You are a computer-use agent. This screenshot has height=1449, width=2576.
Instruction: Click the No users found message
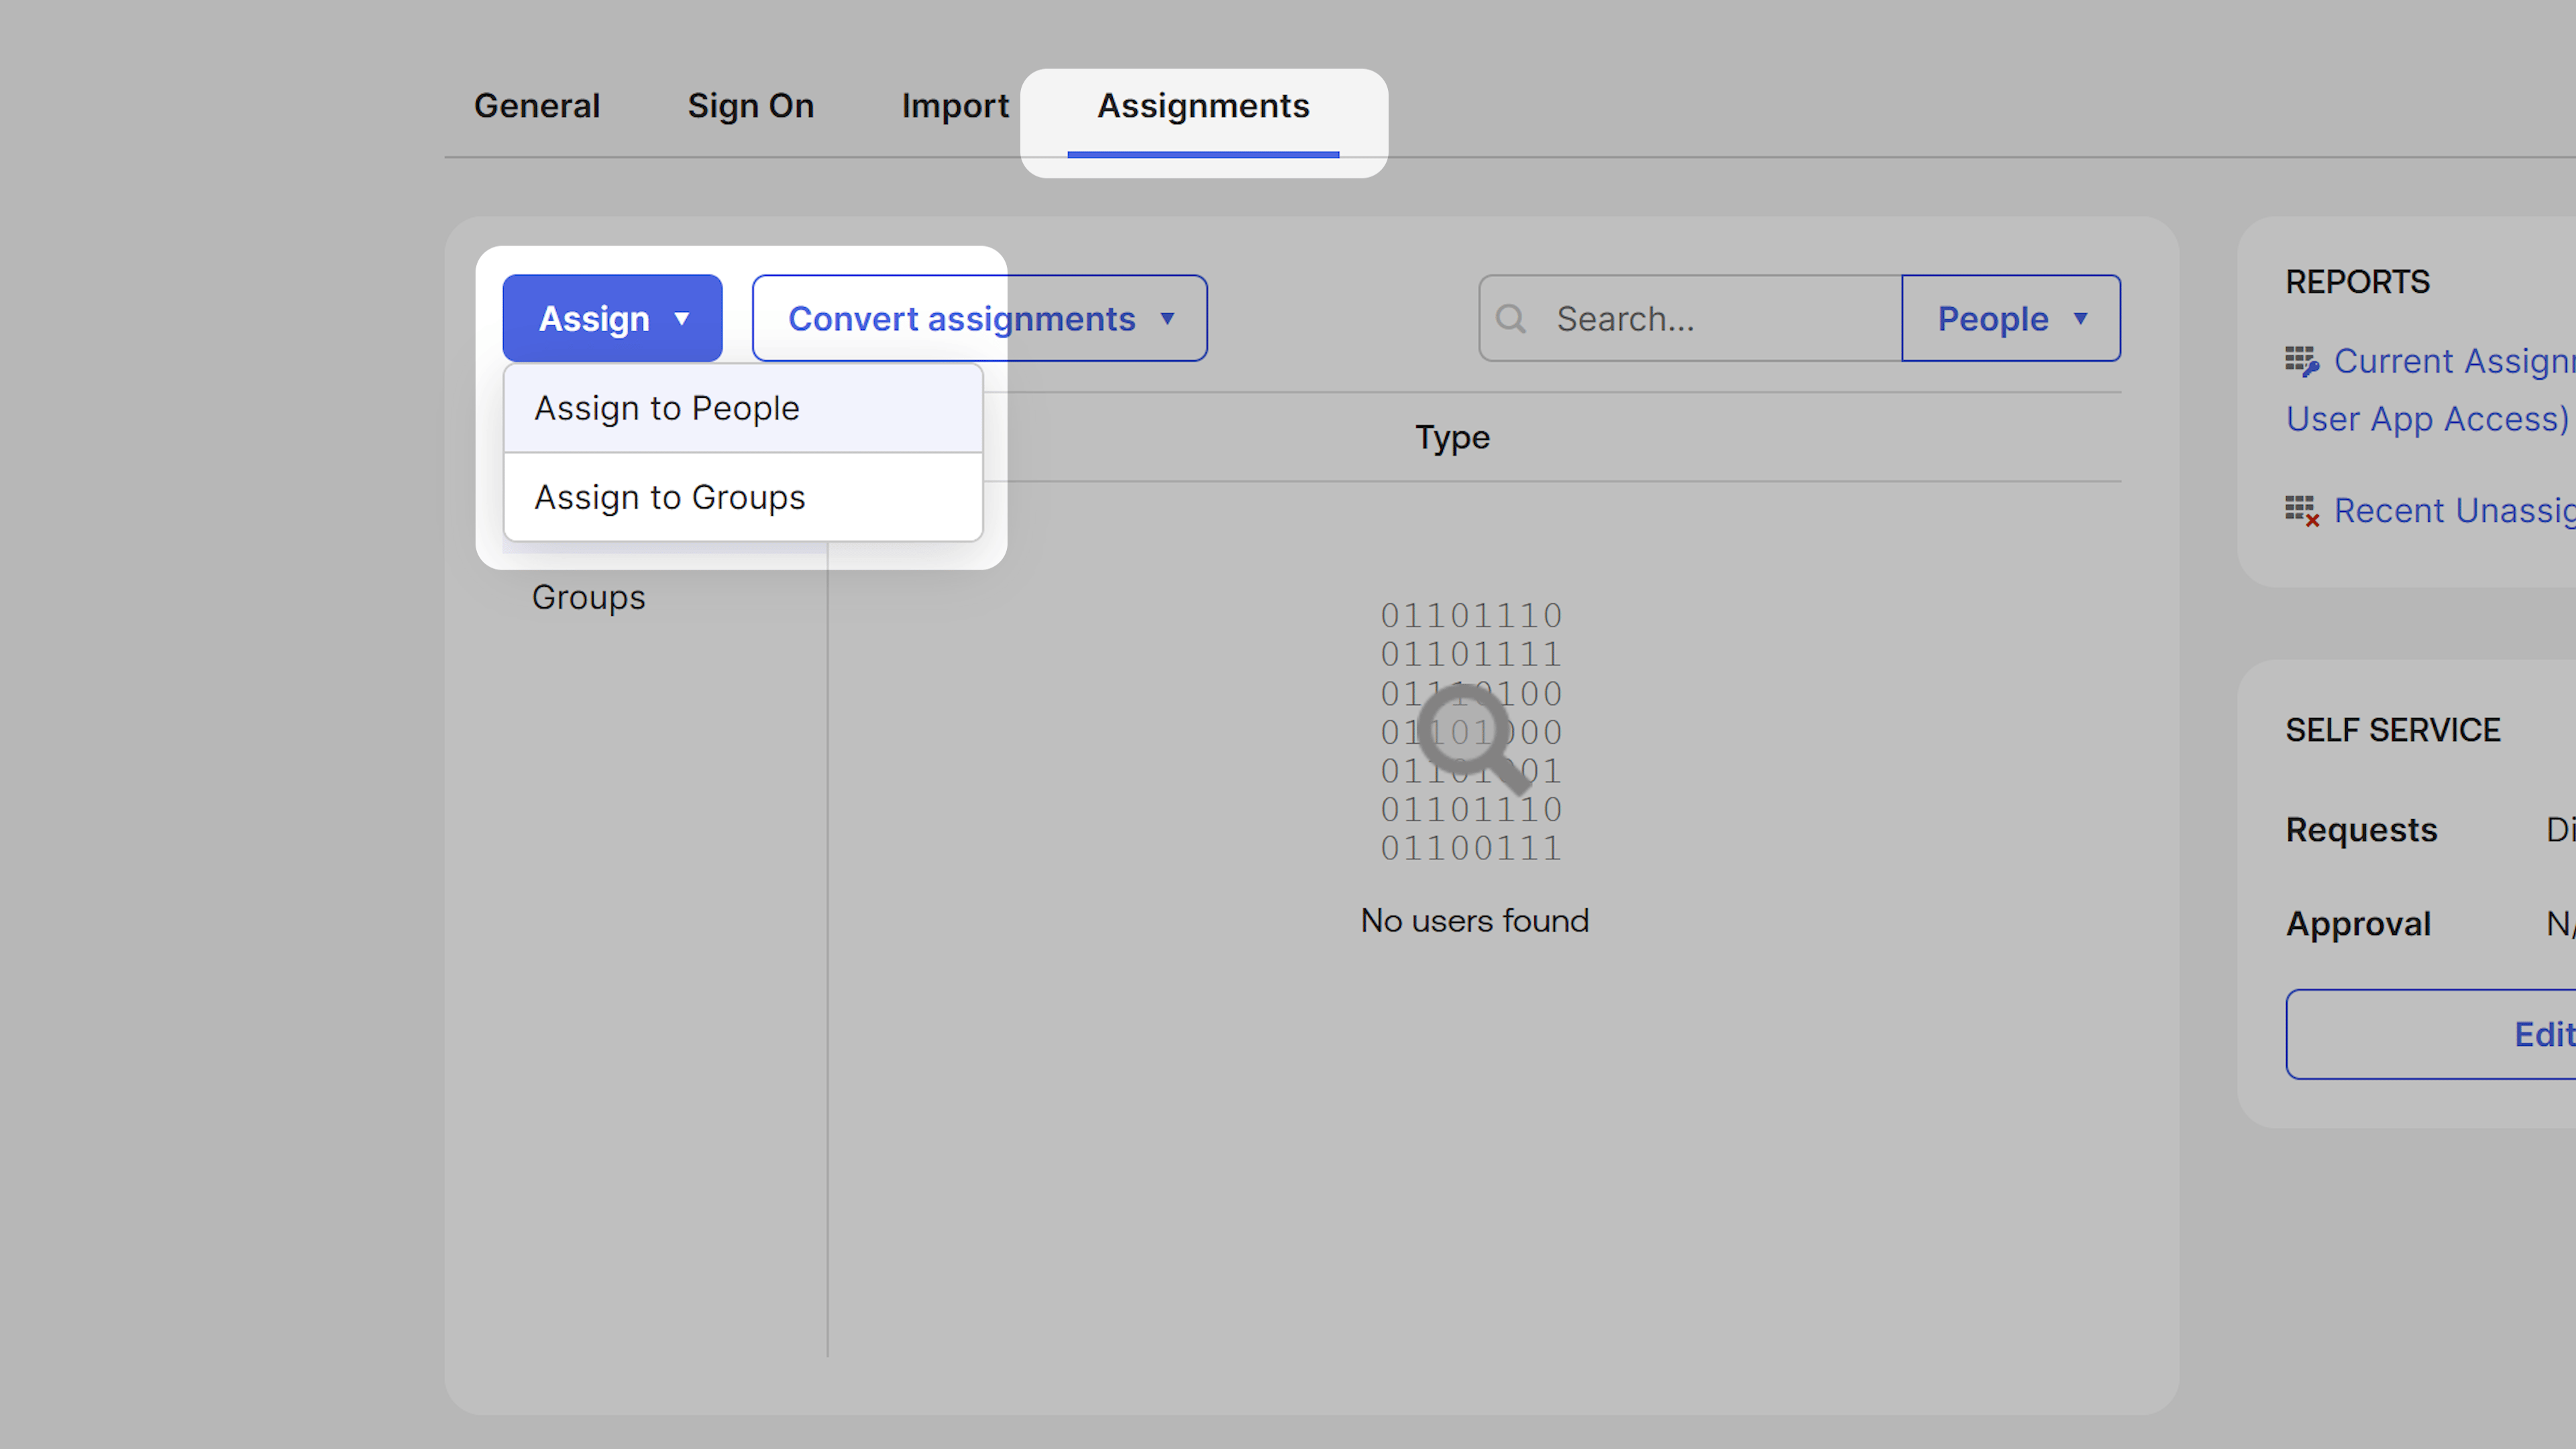coord(1474,920)
